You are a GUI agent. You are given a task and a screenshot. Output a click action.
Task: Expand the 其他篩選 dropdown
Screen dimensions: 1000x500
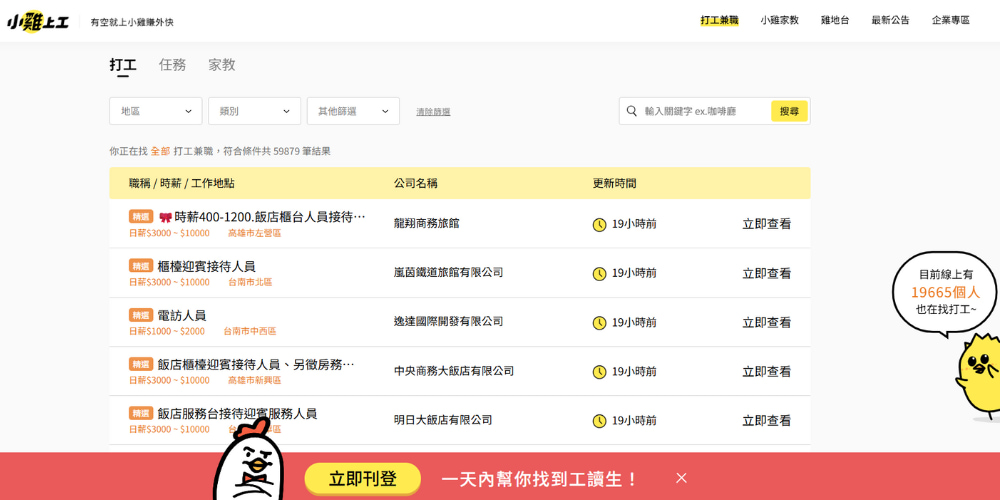pos(353,111)
